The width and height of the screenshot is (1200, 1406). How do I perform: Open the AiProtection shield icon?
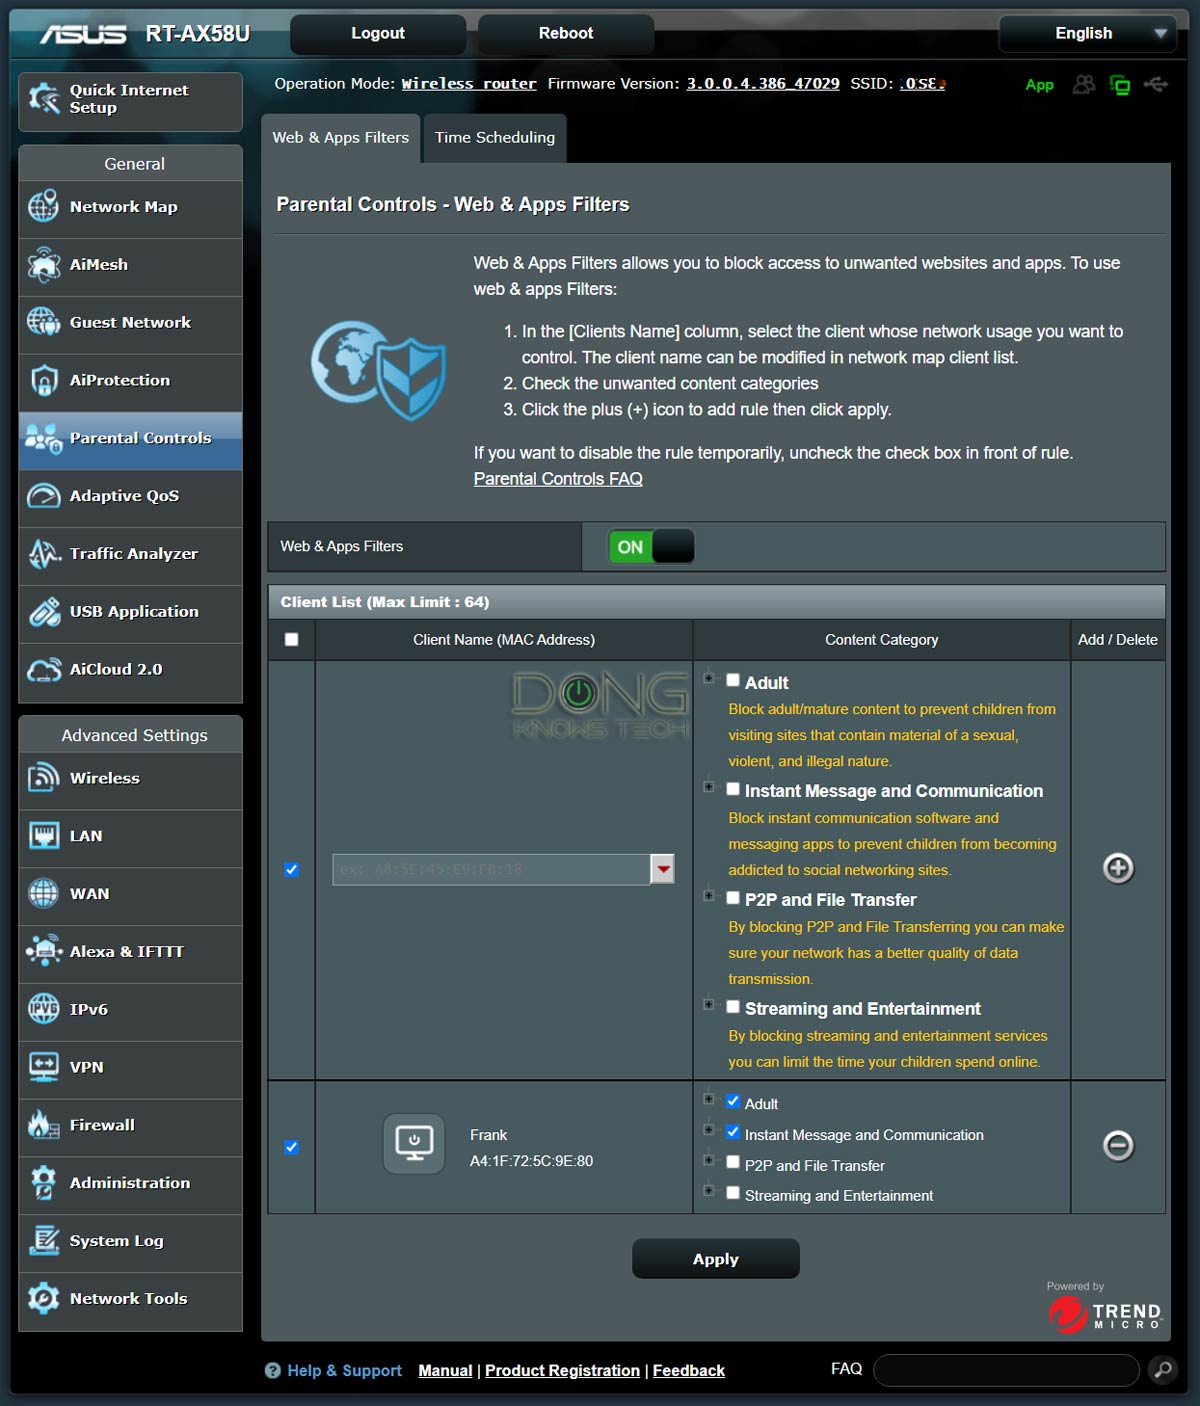pos(44,381)
